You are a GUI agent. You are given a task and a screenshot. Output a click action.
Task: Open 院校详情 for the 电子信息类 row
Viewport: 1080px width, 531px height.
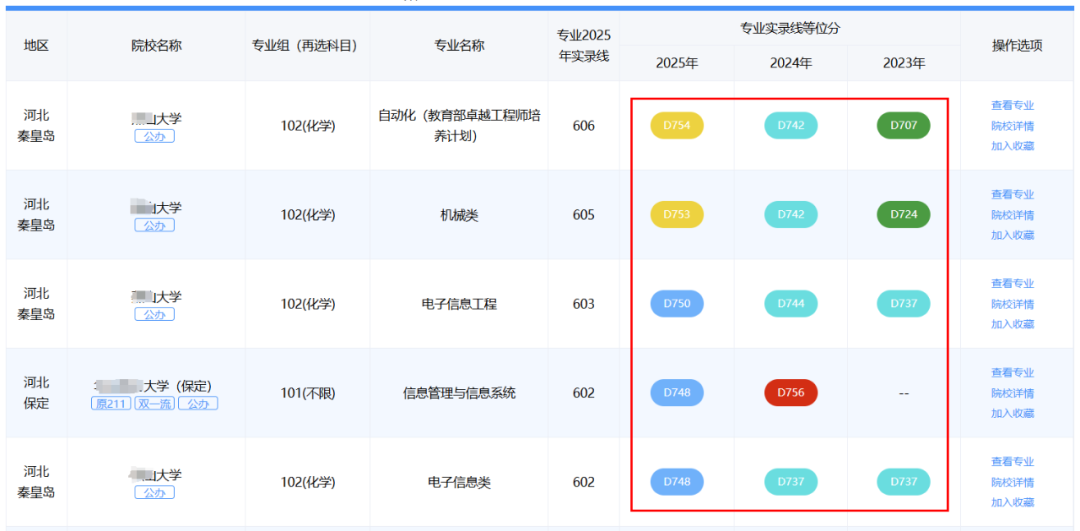(1012, 482)
